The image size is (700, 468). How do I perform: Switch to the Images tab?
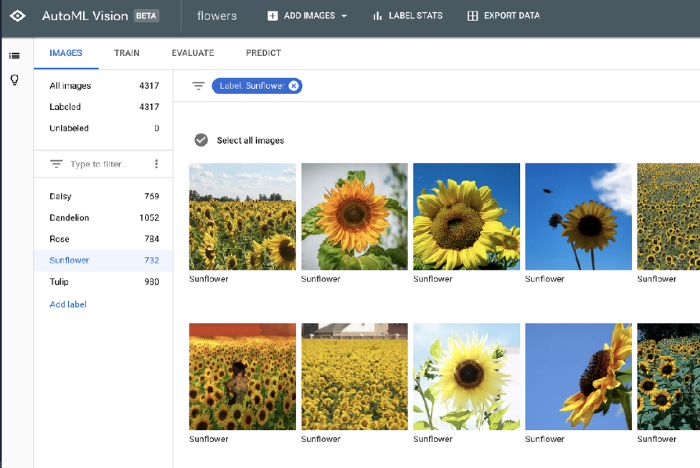66,53
